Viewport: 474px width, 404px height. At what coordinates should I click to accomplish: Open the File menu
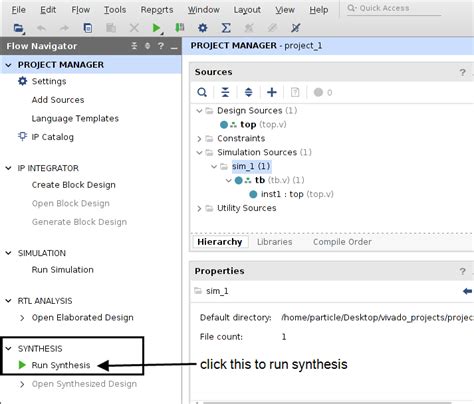[18, 10]
